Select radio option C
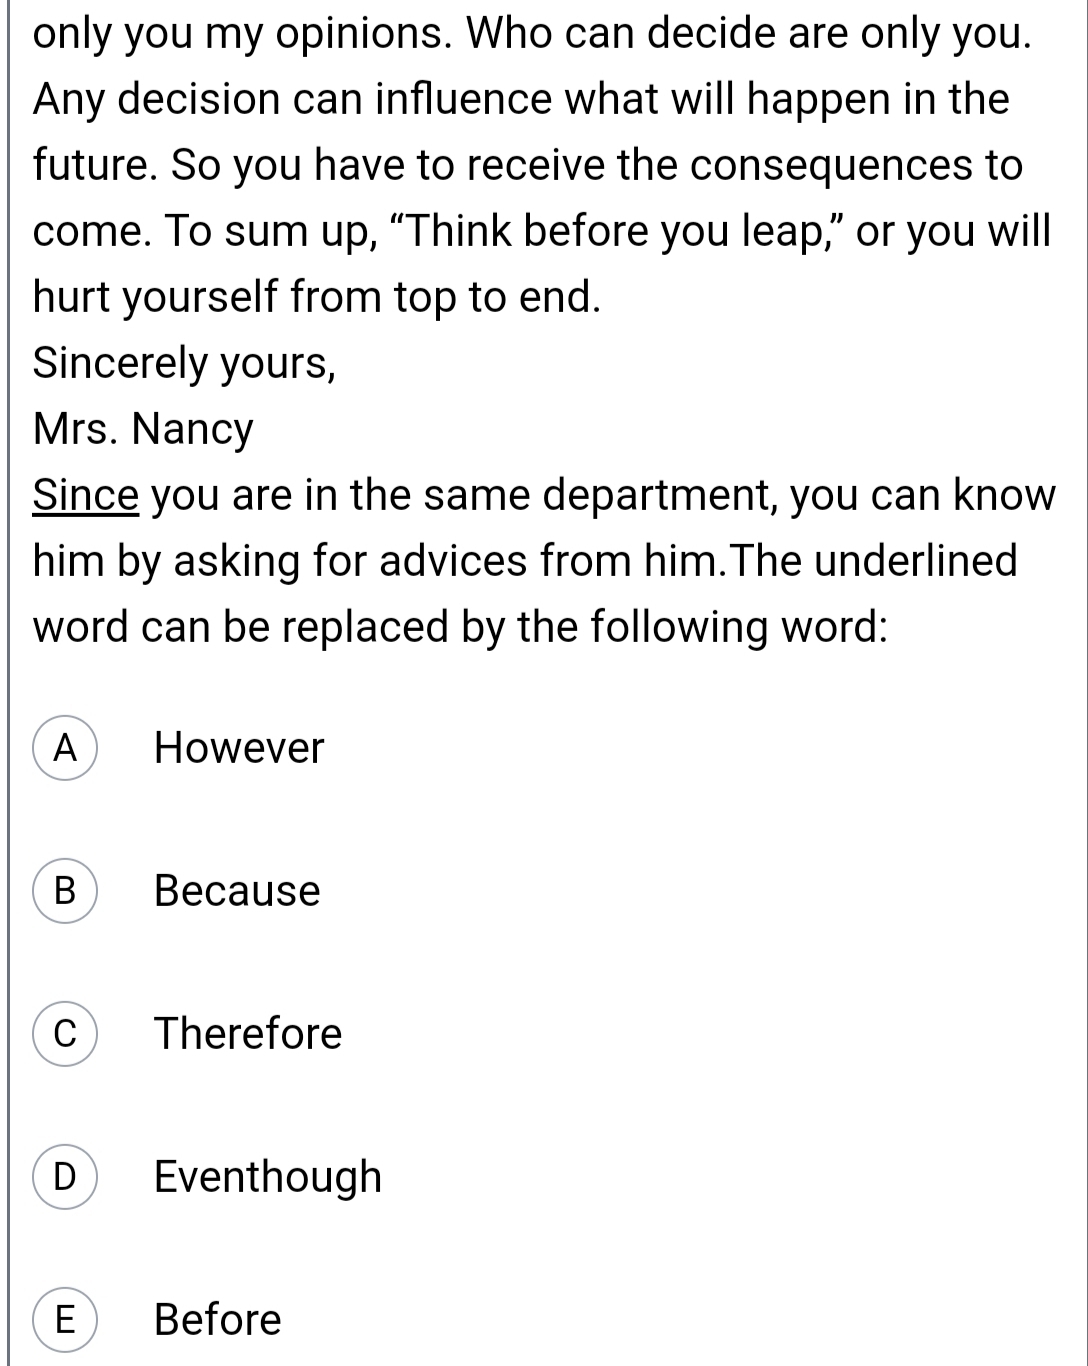The width and height of the screenshot is (1088, 1366). 65,1033
